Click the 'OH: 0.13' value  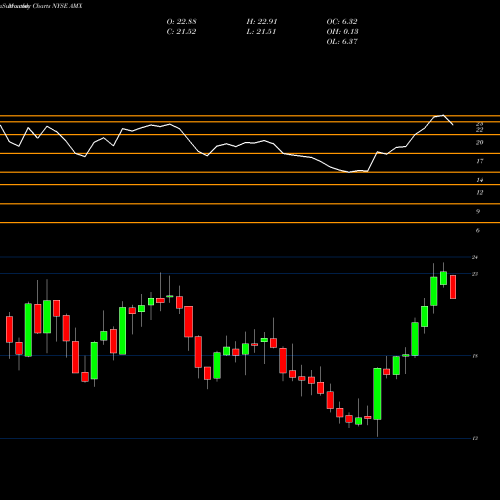click(342, 32)
